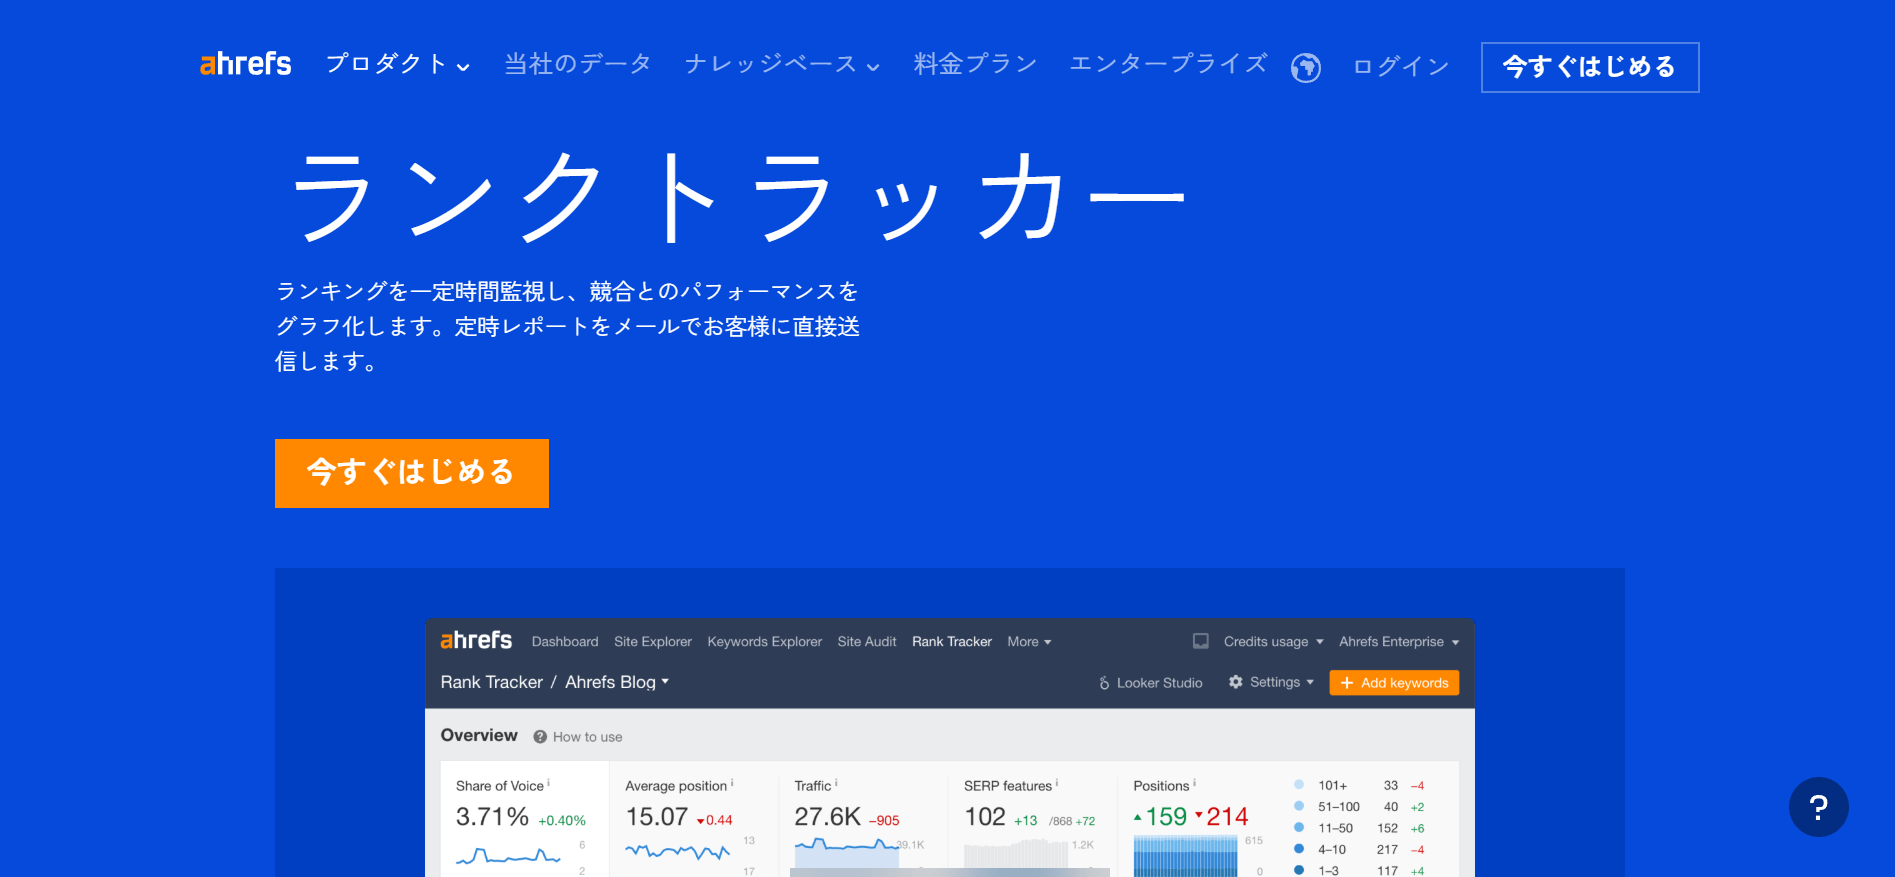Click the Settings dropdown arrow
Screen dimensions: 1895x877
[x=1310, y=682]
